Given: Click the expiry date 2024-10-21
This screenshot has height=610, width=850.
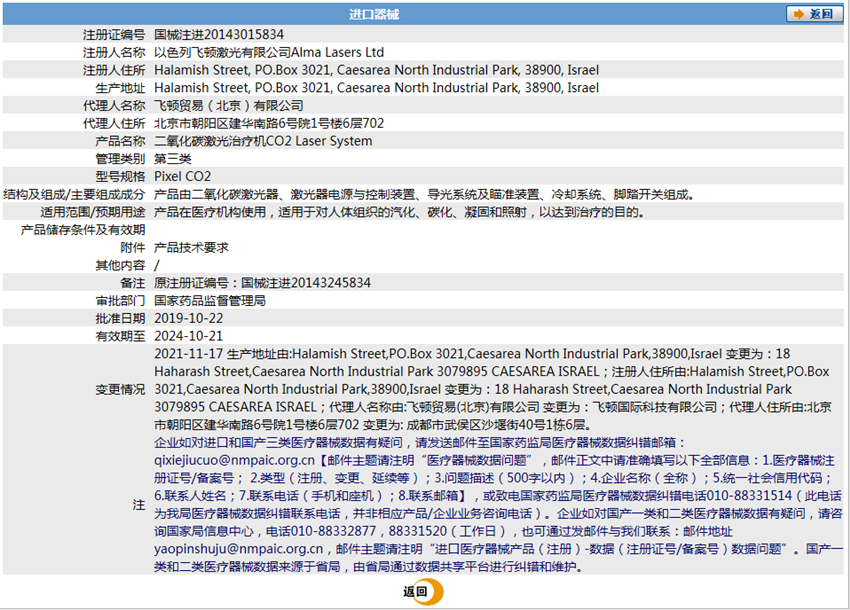Looking at the screenshot, I should (189, 336).
